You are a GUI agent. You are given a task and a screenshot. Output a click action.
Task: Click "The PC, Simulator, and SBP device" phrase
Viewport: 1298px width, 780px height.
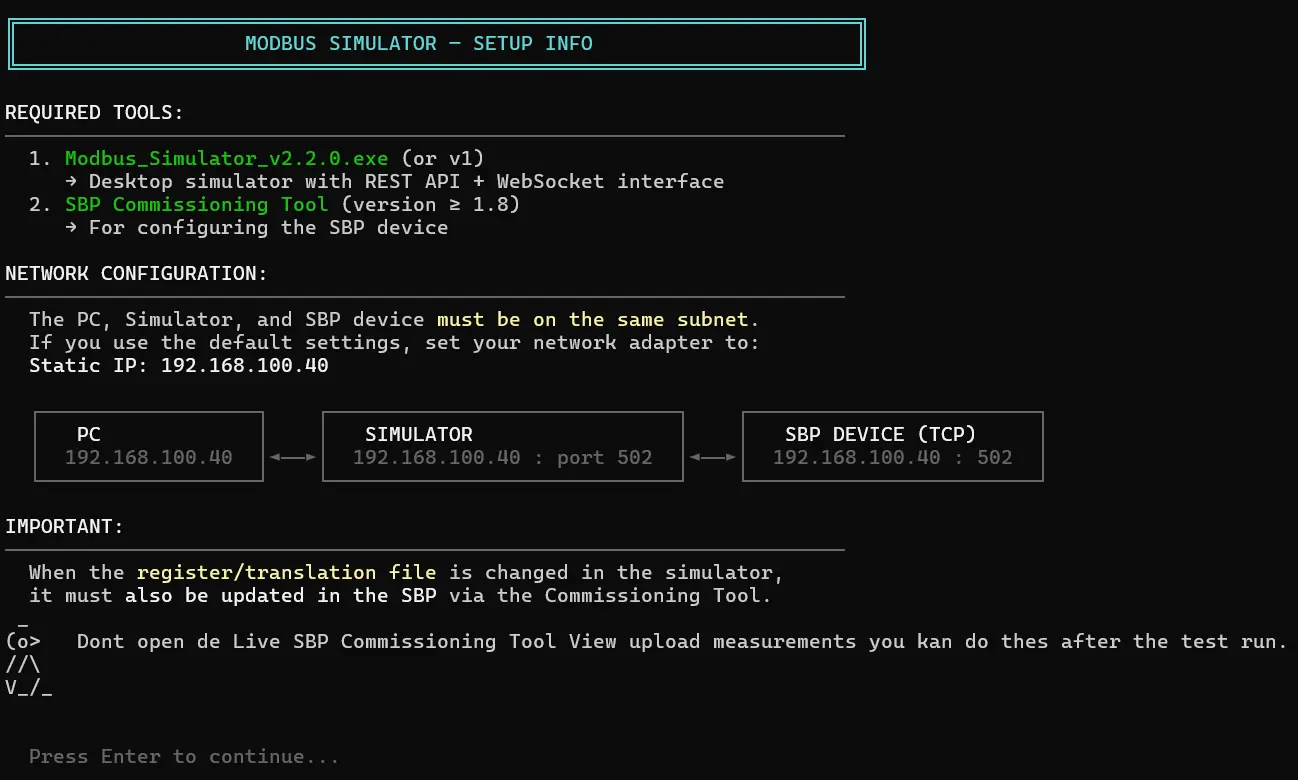click(229, 320)
